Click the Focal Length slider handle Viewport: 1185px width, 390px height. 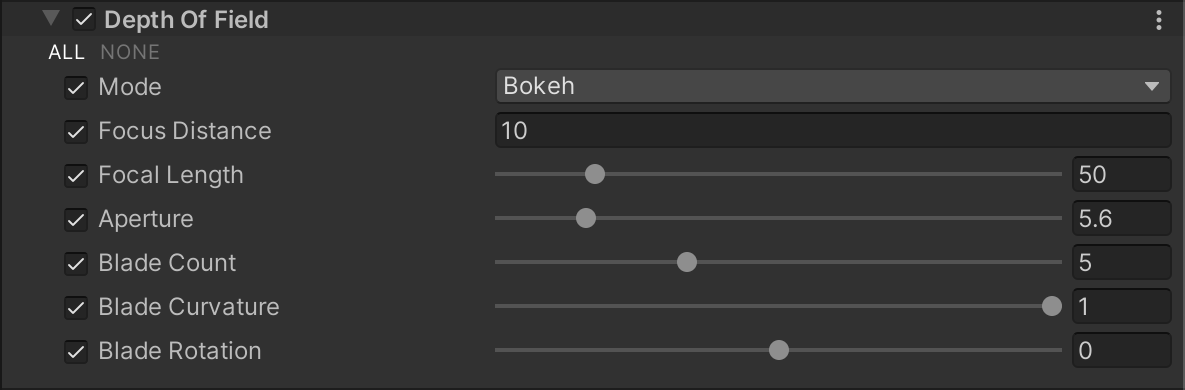pos(595,174)
